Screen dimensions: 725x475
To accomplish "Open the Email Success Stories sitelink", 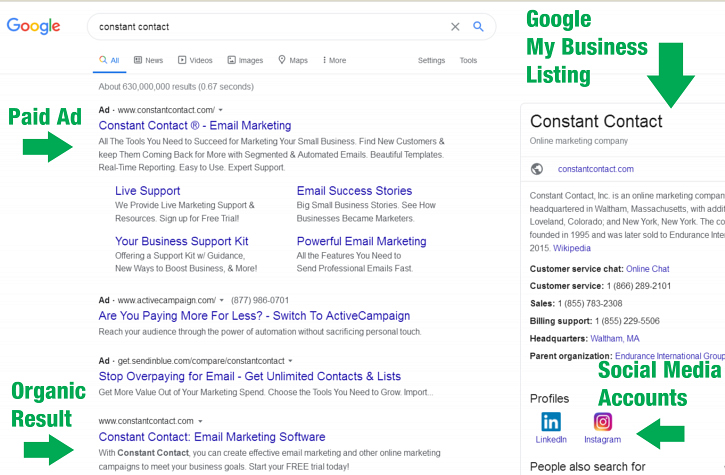I will (x=354, y=191).
